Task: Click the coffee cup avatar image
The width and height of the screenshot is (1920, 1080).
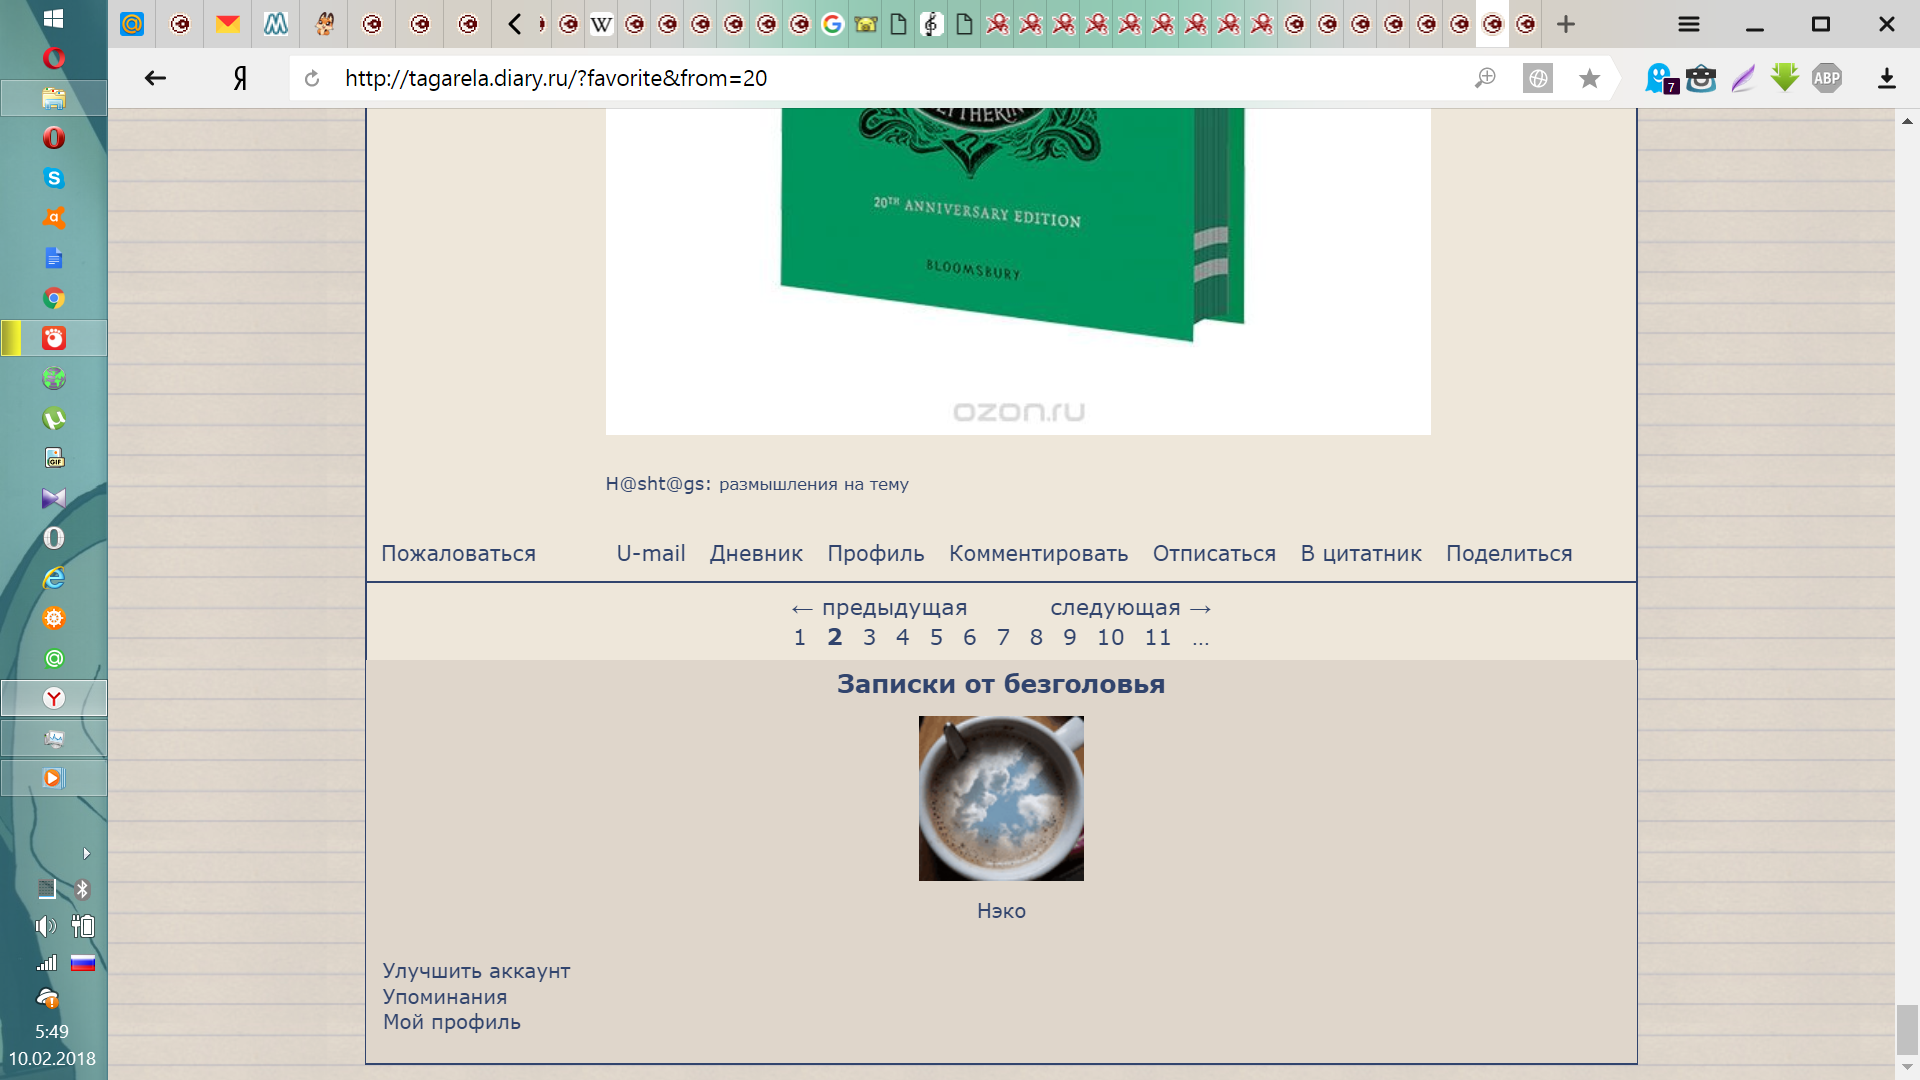Action: [x=1001, y=798]
